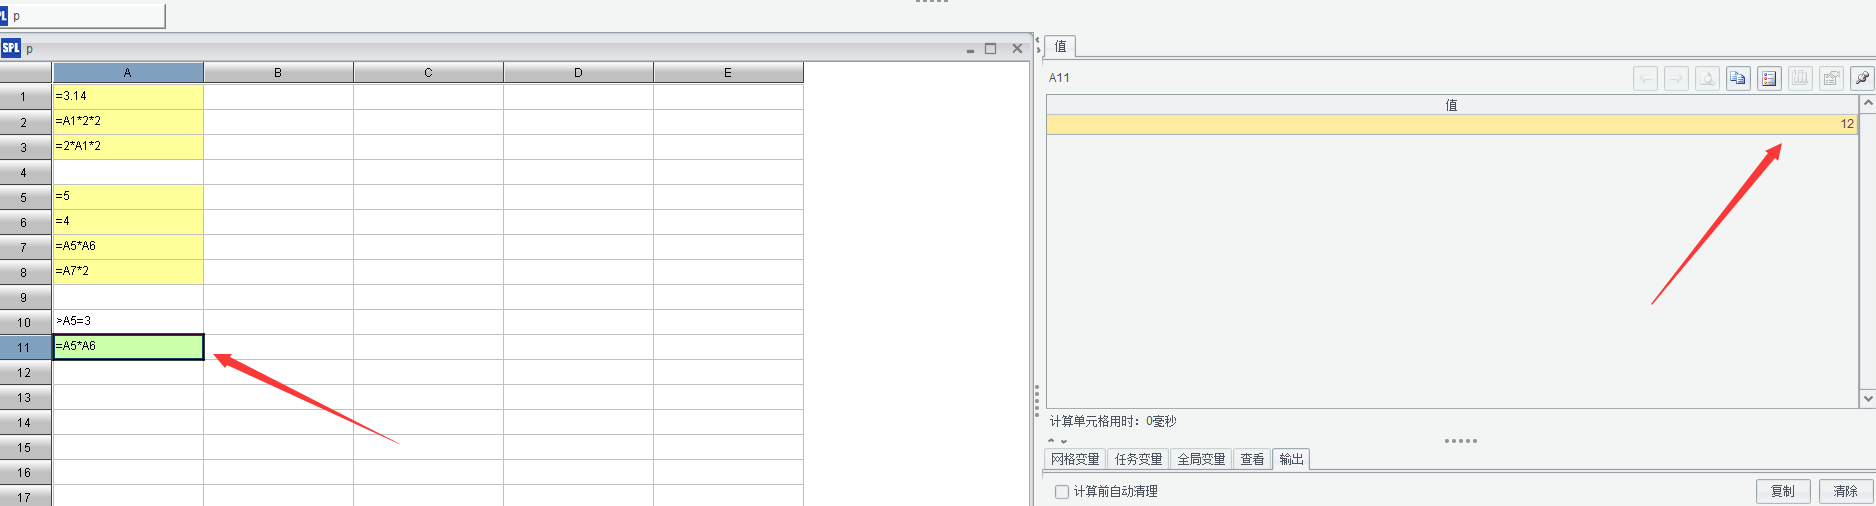Select row header 1
Image resolution: width=1876 pixels, height=506 pixels.
pos(25,97)
